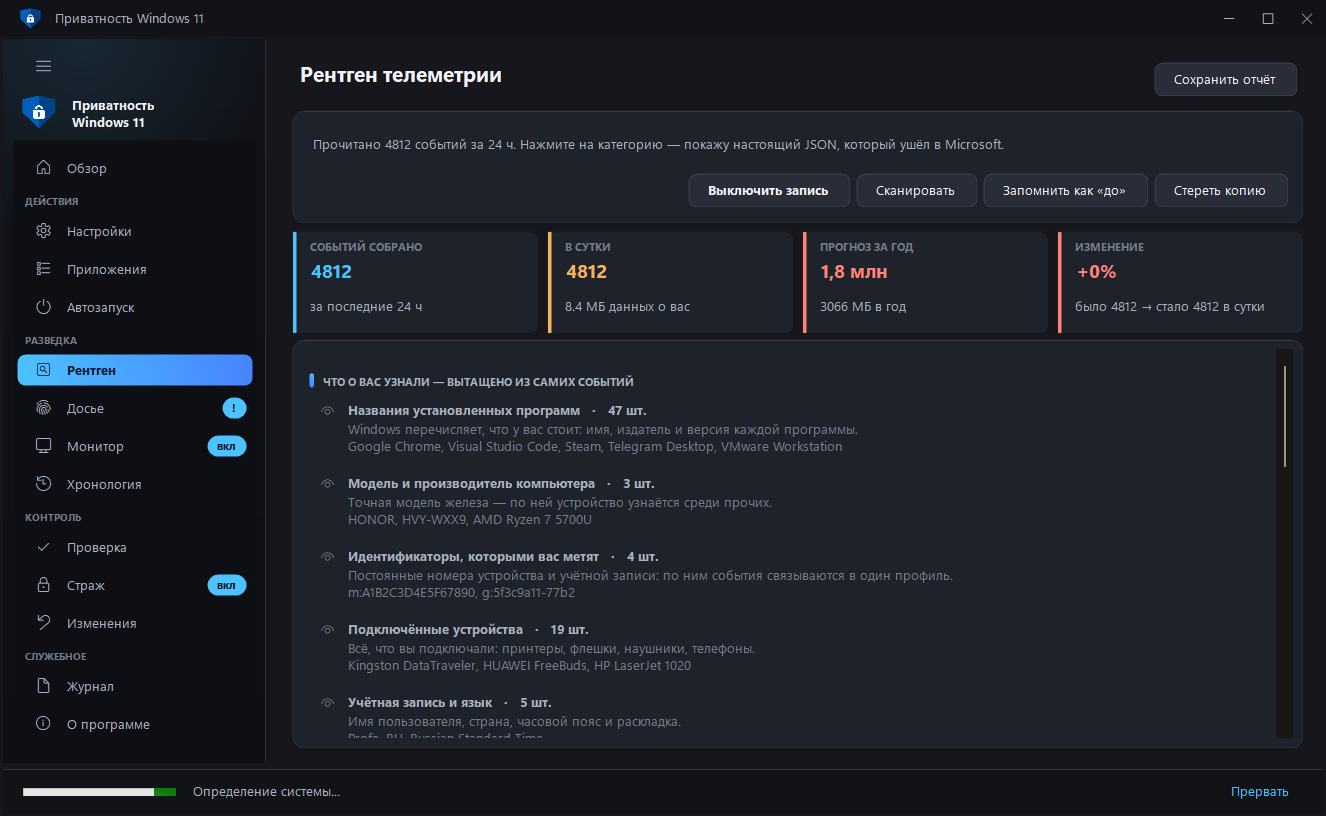Click the Автозапуск power icon

[x=43, y=307]
